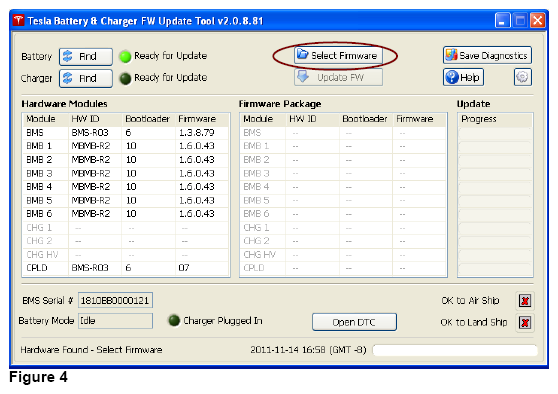Screen dimensions: 558x394
Task: Click the red X beside OK to Air Ship
Action: coord(525,301)
